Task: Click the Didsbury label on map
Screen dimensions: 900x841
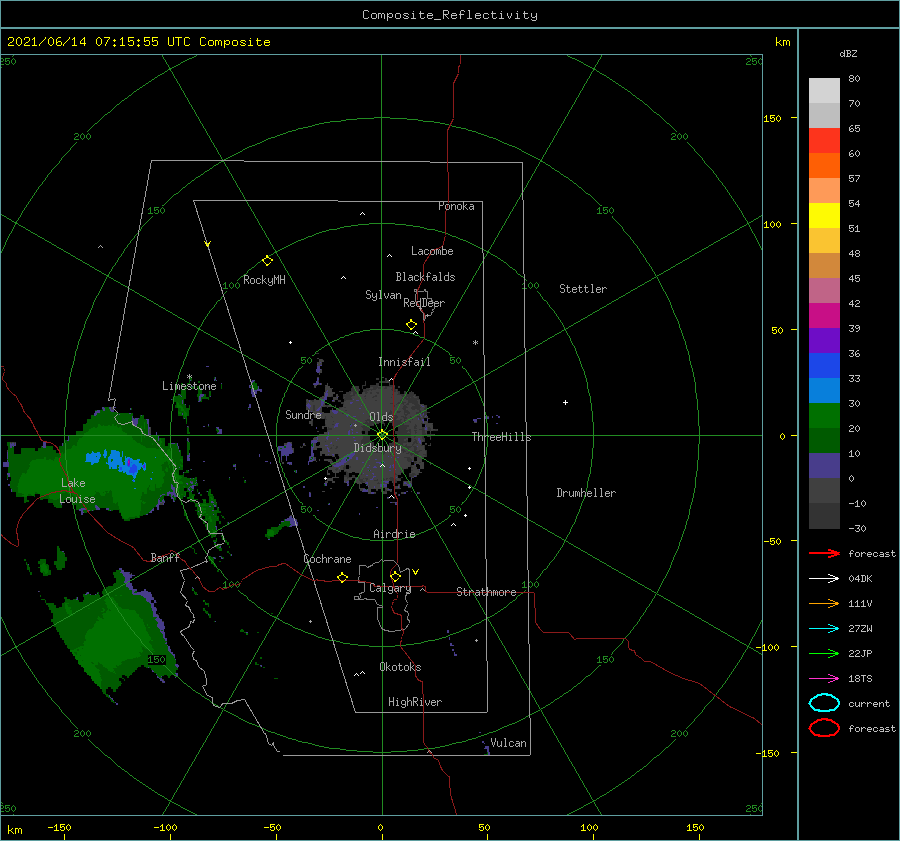Action: coord(378,448)
